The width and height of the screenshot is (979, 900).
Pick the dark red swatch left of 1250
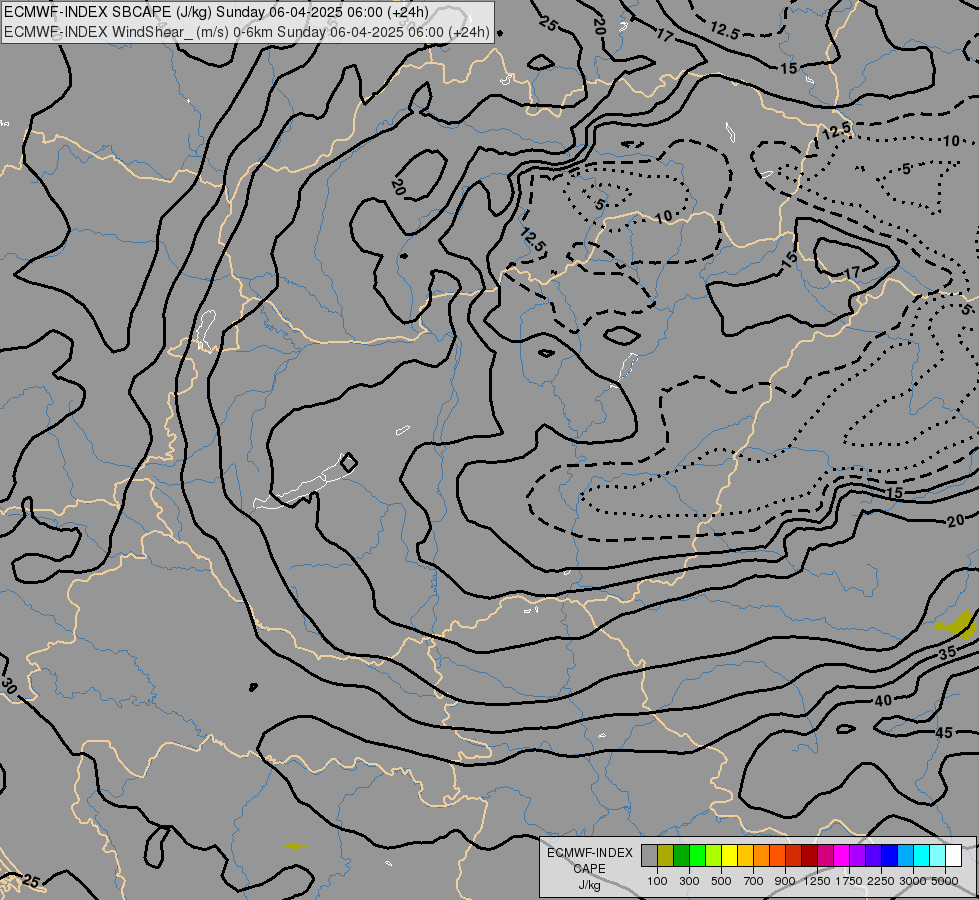click(x=809, y=856)
